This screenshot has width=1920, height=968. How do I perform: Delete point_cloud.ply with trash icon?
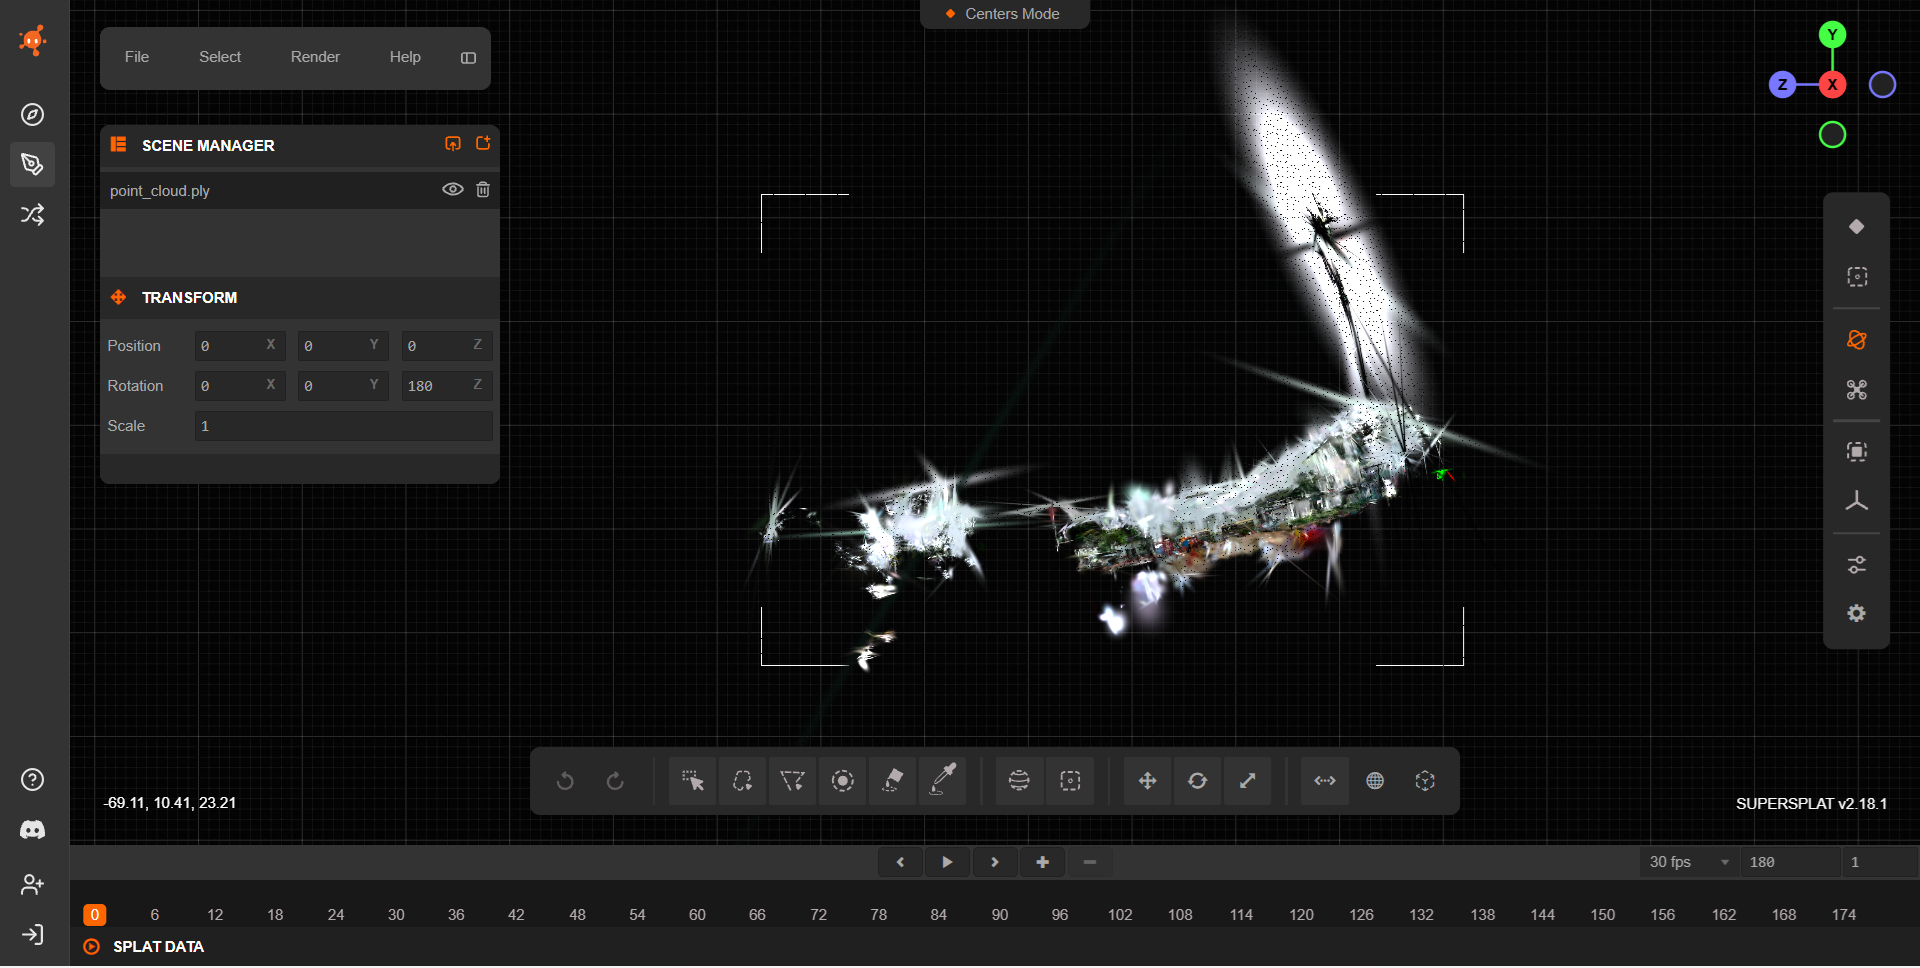pos(483,190)
